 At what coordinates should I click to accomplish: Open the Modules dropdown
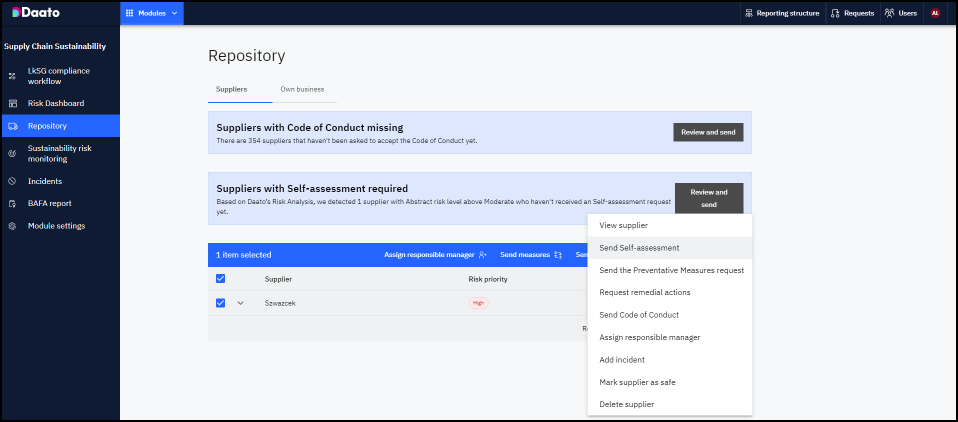(152, 13)
